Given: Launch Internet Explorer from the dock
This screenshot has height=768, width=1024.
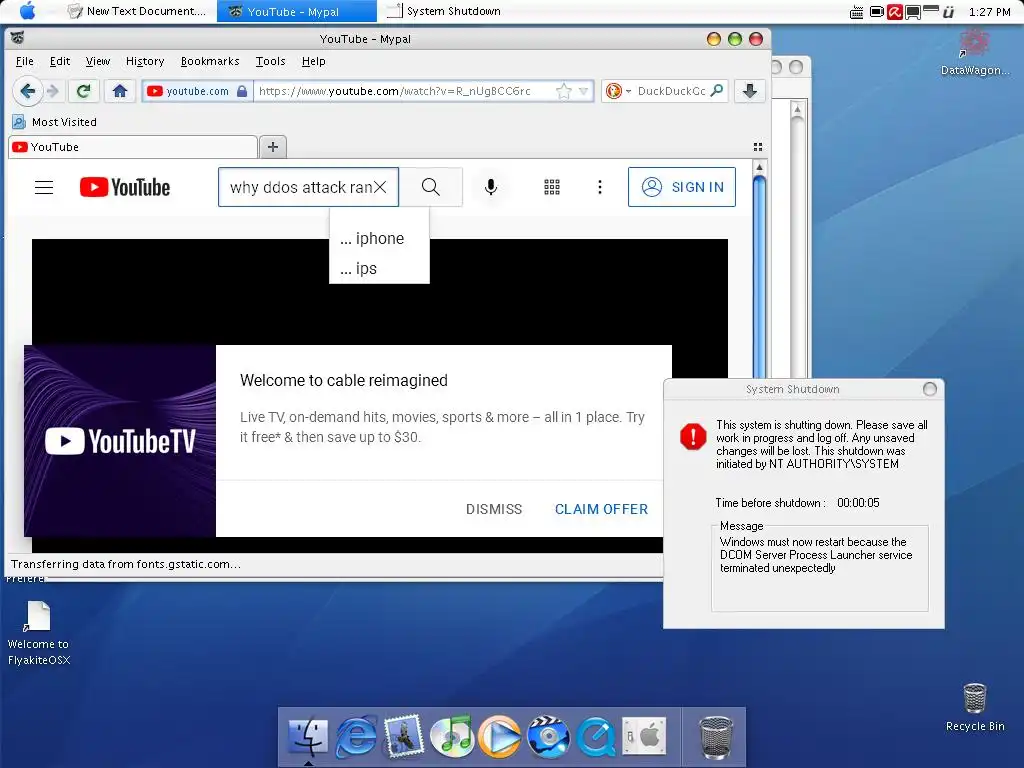Looking at the screenshot, I should pyautogui.click(x=356, y=737).
